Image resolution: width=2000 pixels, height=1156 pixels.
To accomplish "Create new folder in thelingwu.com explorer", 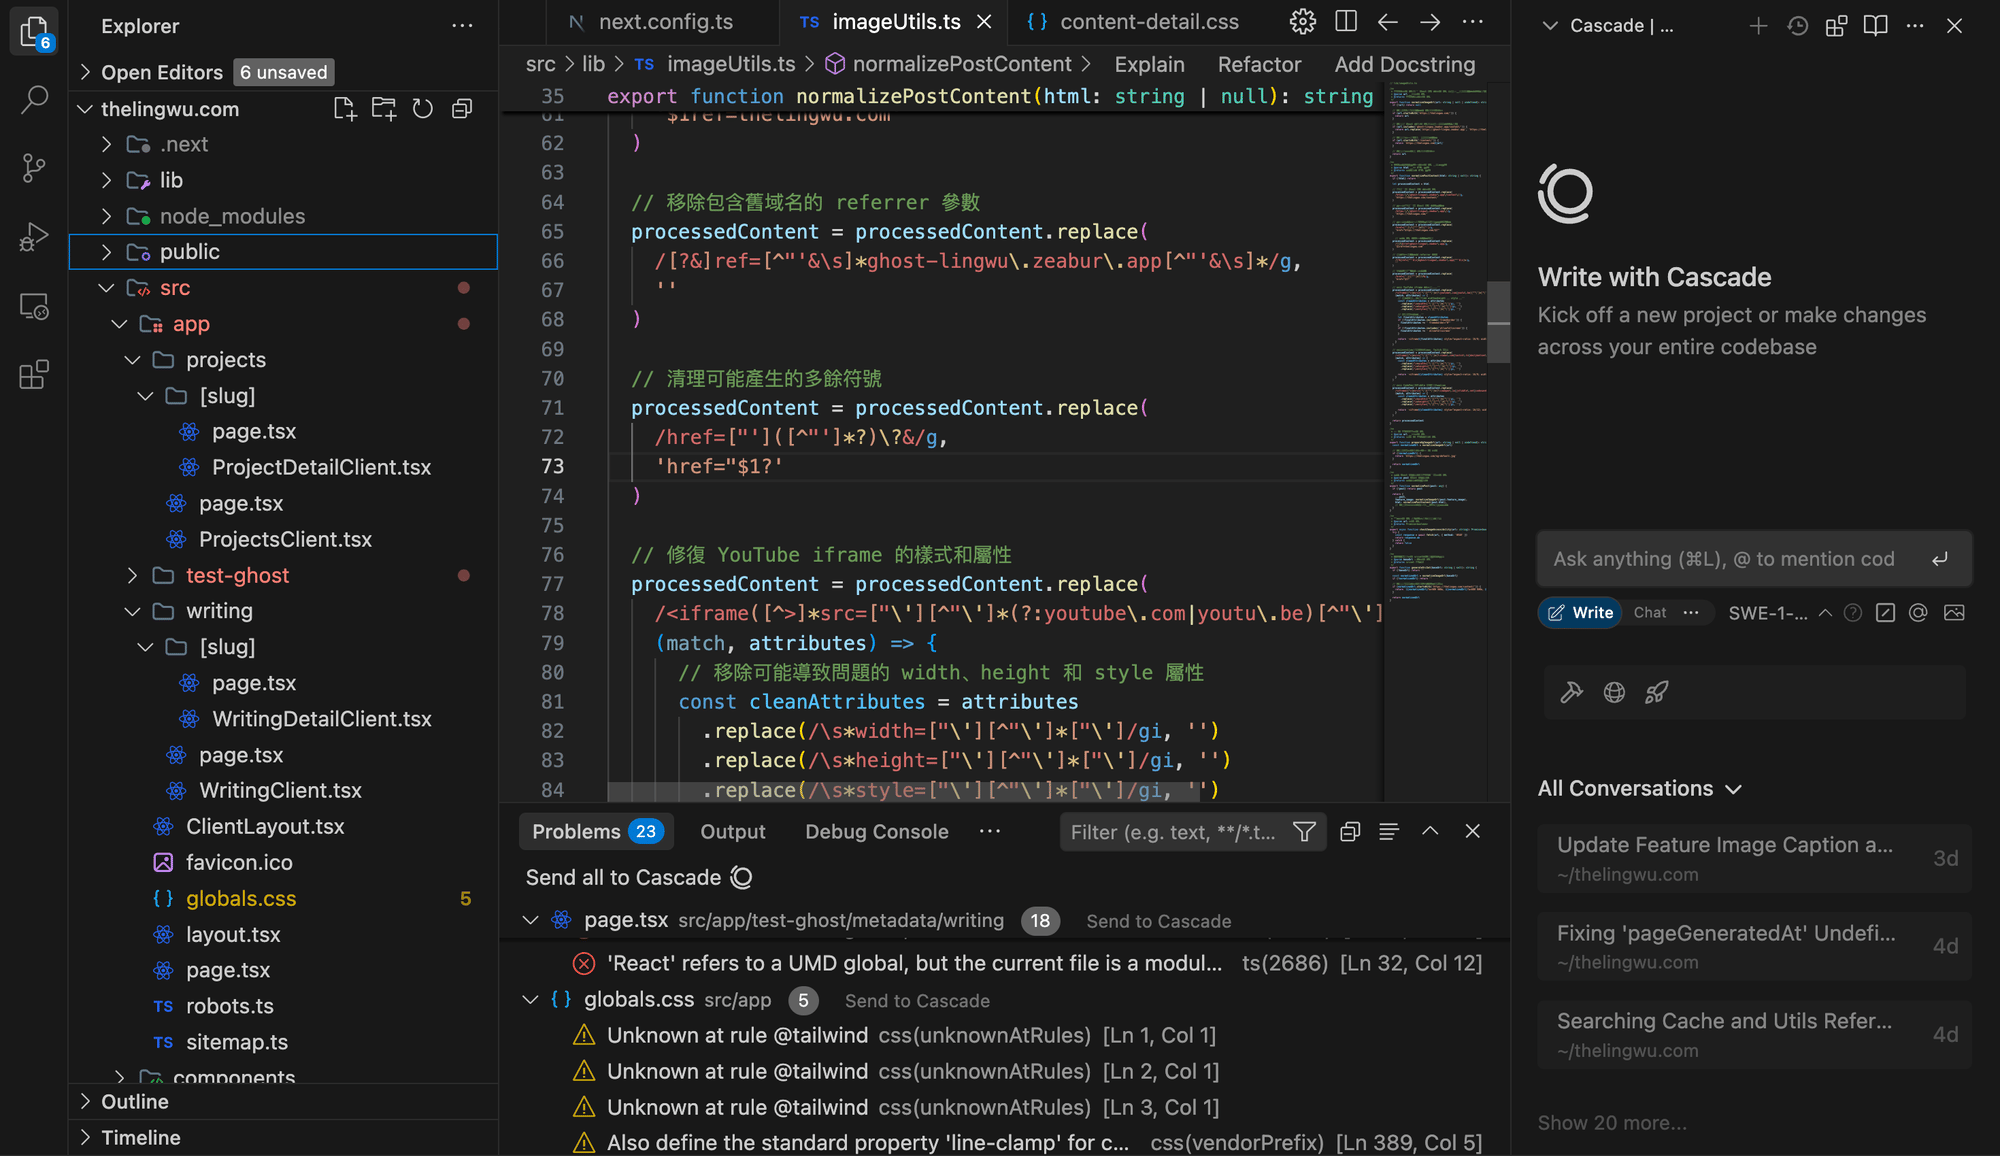I will [384, 109].
